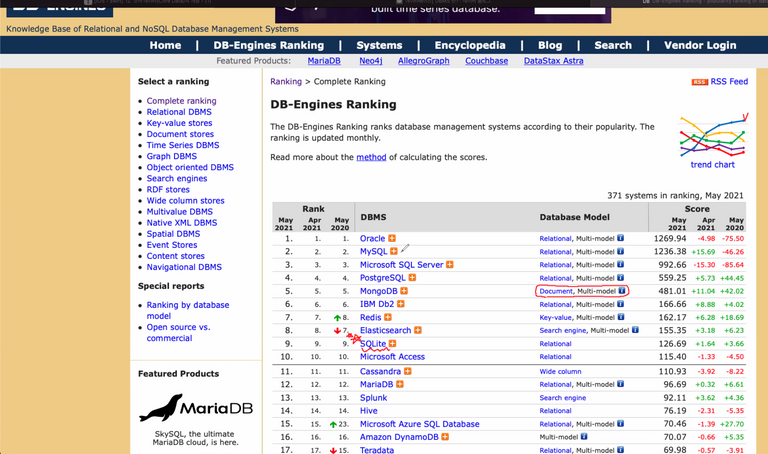The width and height of the screenshot is (768, 454).
Task: Click the plus icon next to Redis
Action: click(388, 317)
